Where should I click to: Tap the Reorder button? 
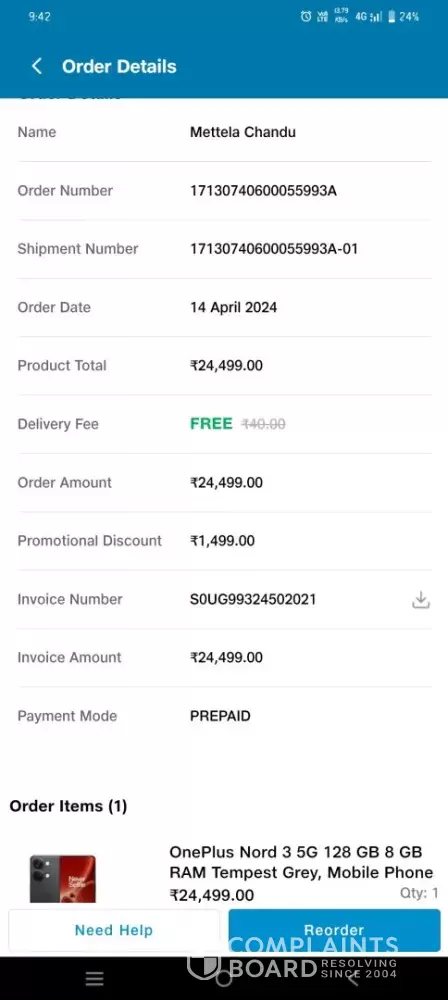pos(334,930)
